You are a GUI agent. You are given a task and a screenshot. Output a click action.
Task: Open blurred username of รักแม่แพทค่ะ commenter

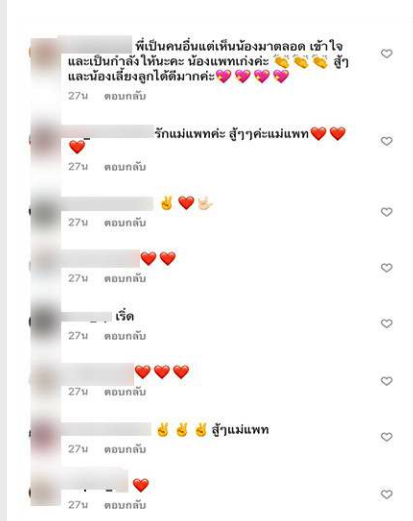[108, 132]
